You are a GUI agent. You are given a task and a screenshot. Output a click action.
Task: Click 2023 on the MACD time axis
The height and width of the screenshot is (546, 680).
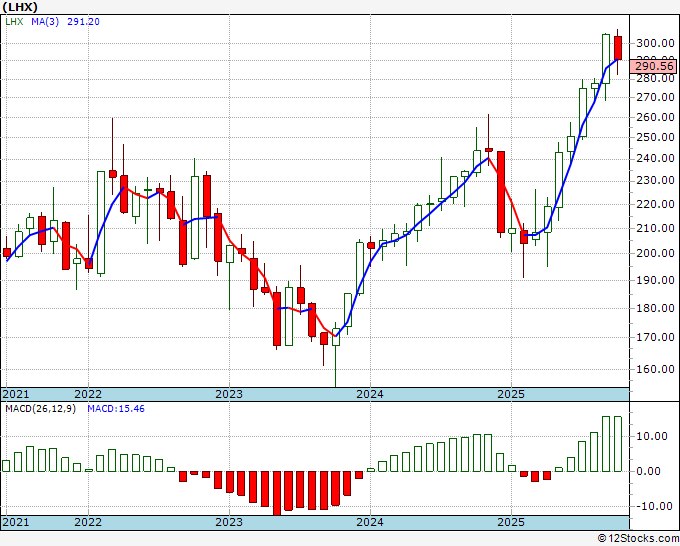coord(229,522)
